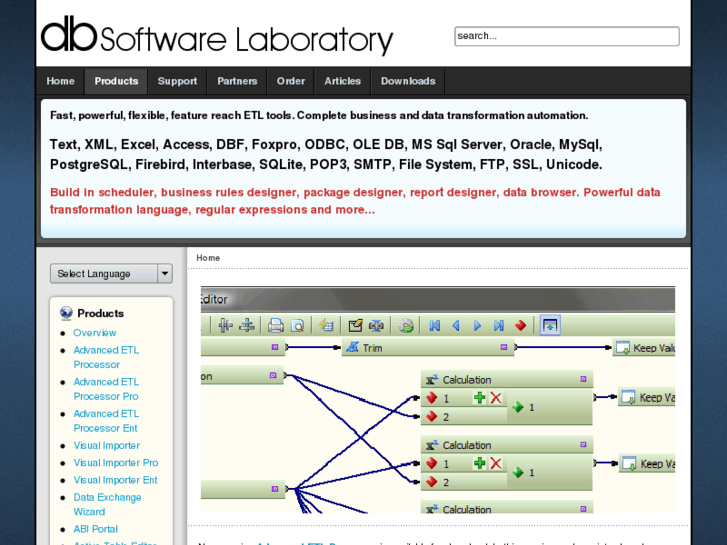The image size is (727, 545).
Task: Click the red diamond icon in toolbar
Action: coord(521,325)
